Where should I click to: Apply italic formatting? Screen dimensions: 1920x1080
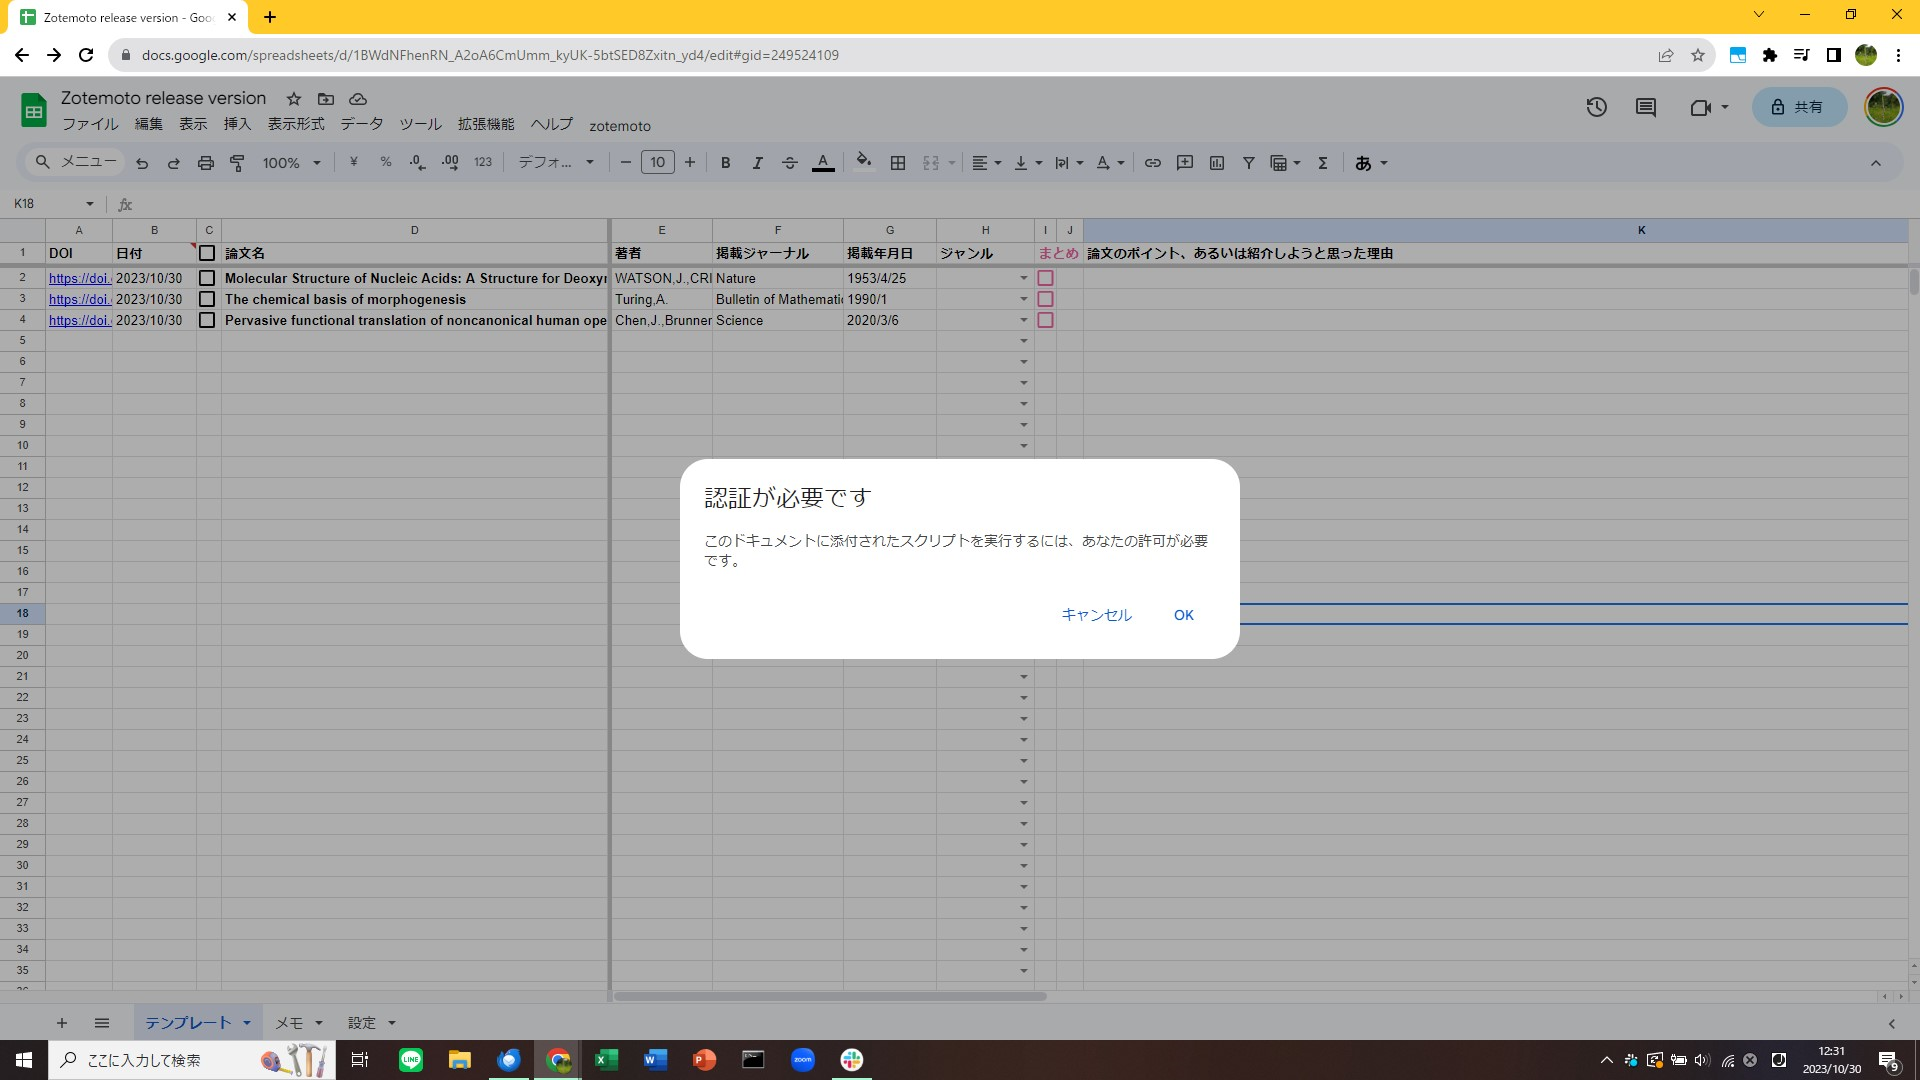(x=757, y=162)
